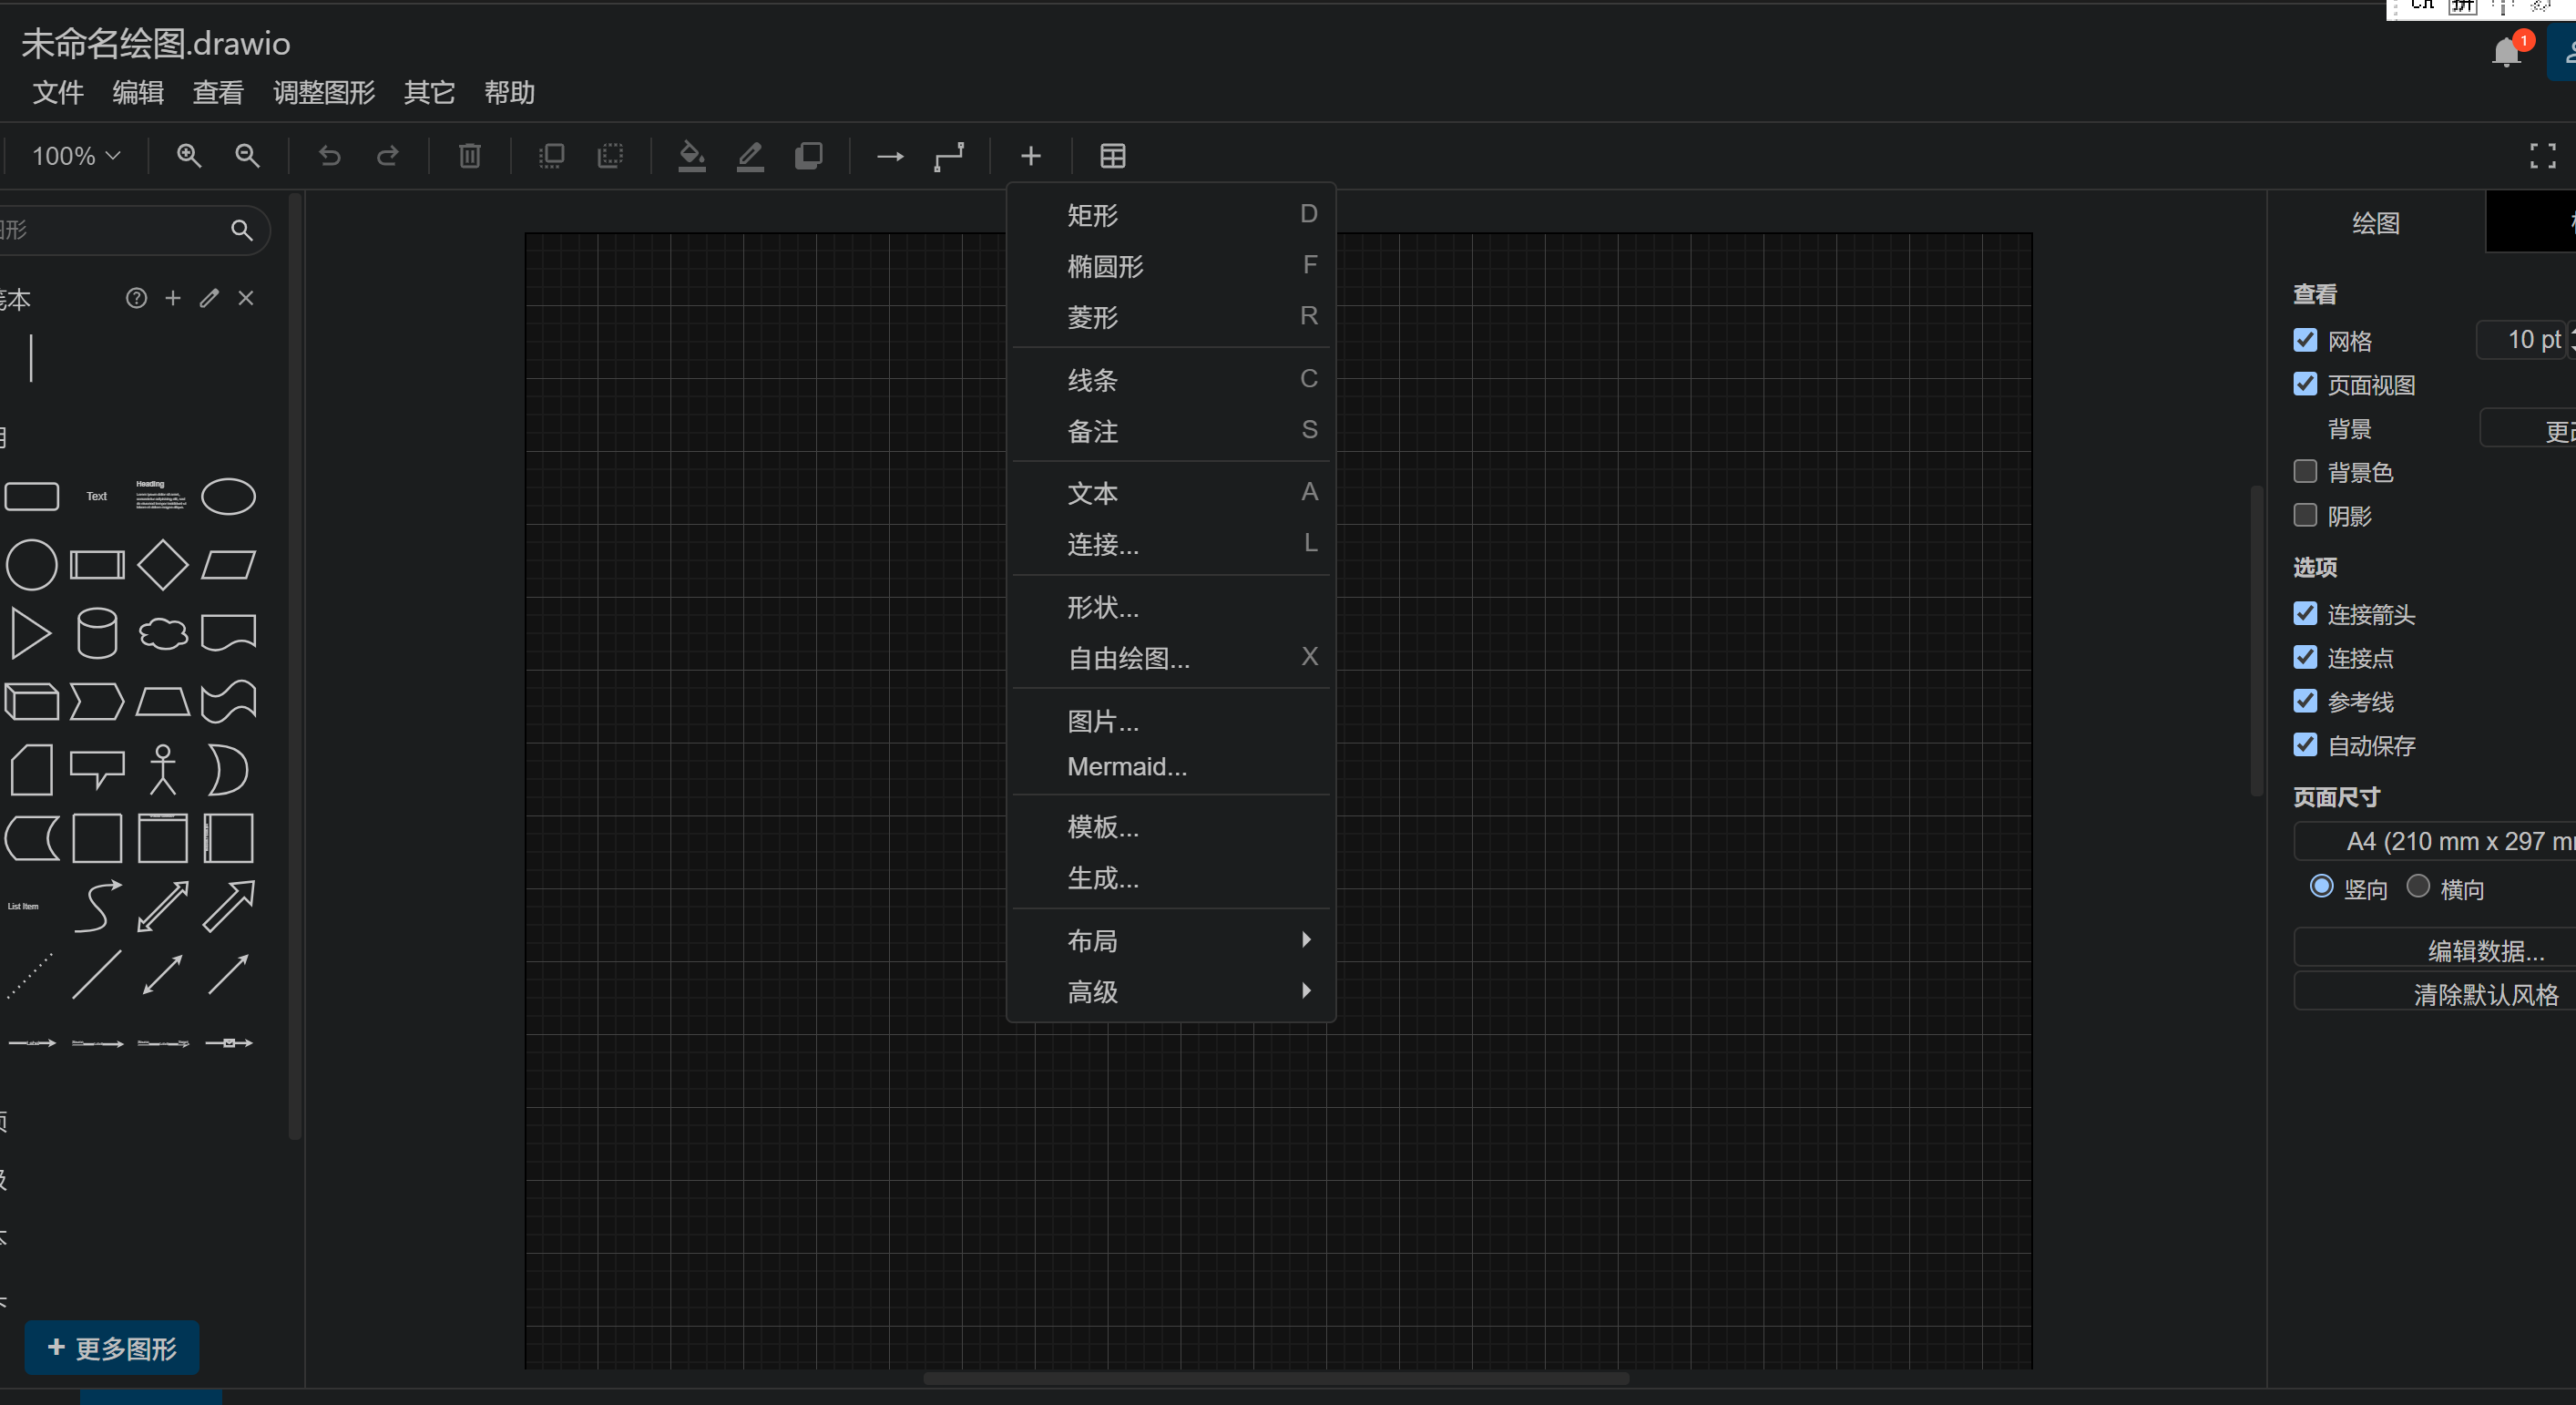The height and width of the screenshot is (1405, 2576).
Task: Open the 100% zoom dropdown
Action: (x=76, y=156)
